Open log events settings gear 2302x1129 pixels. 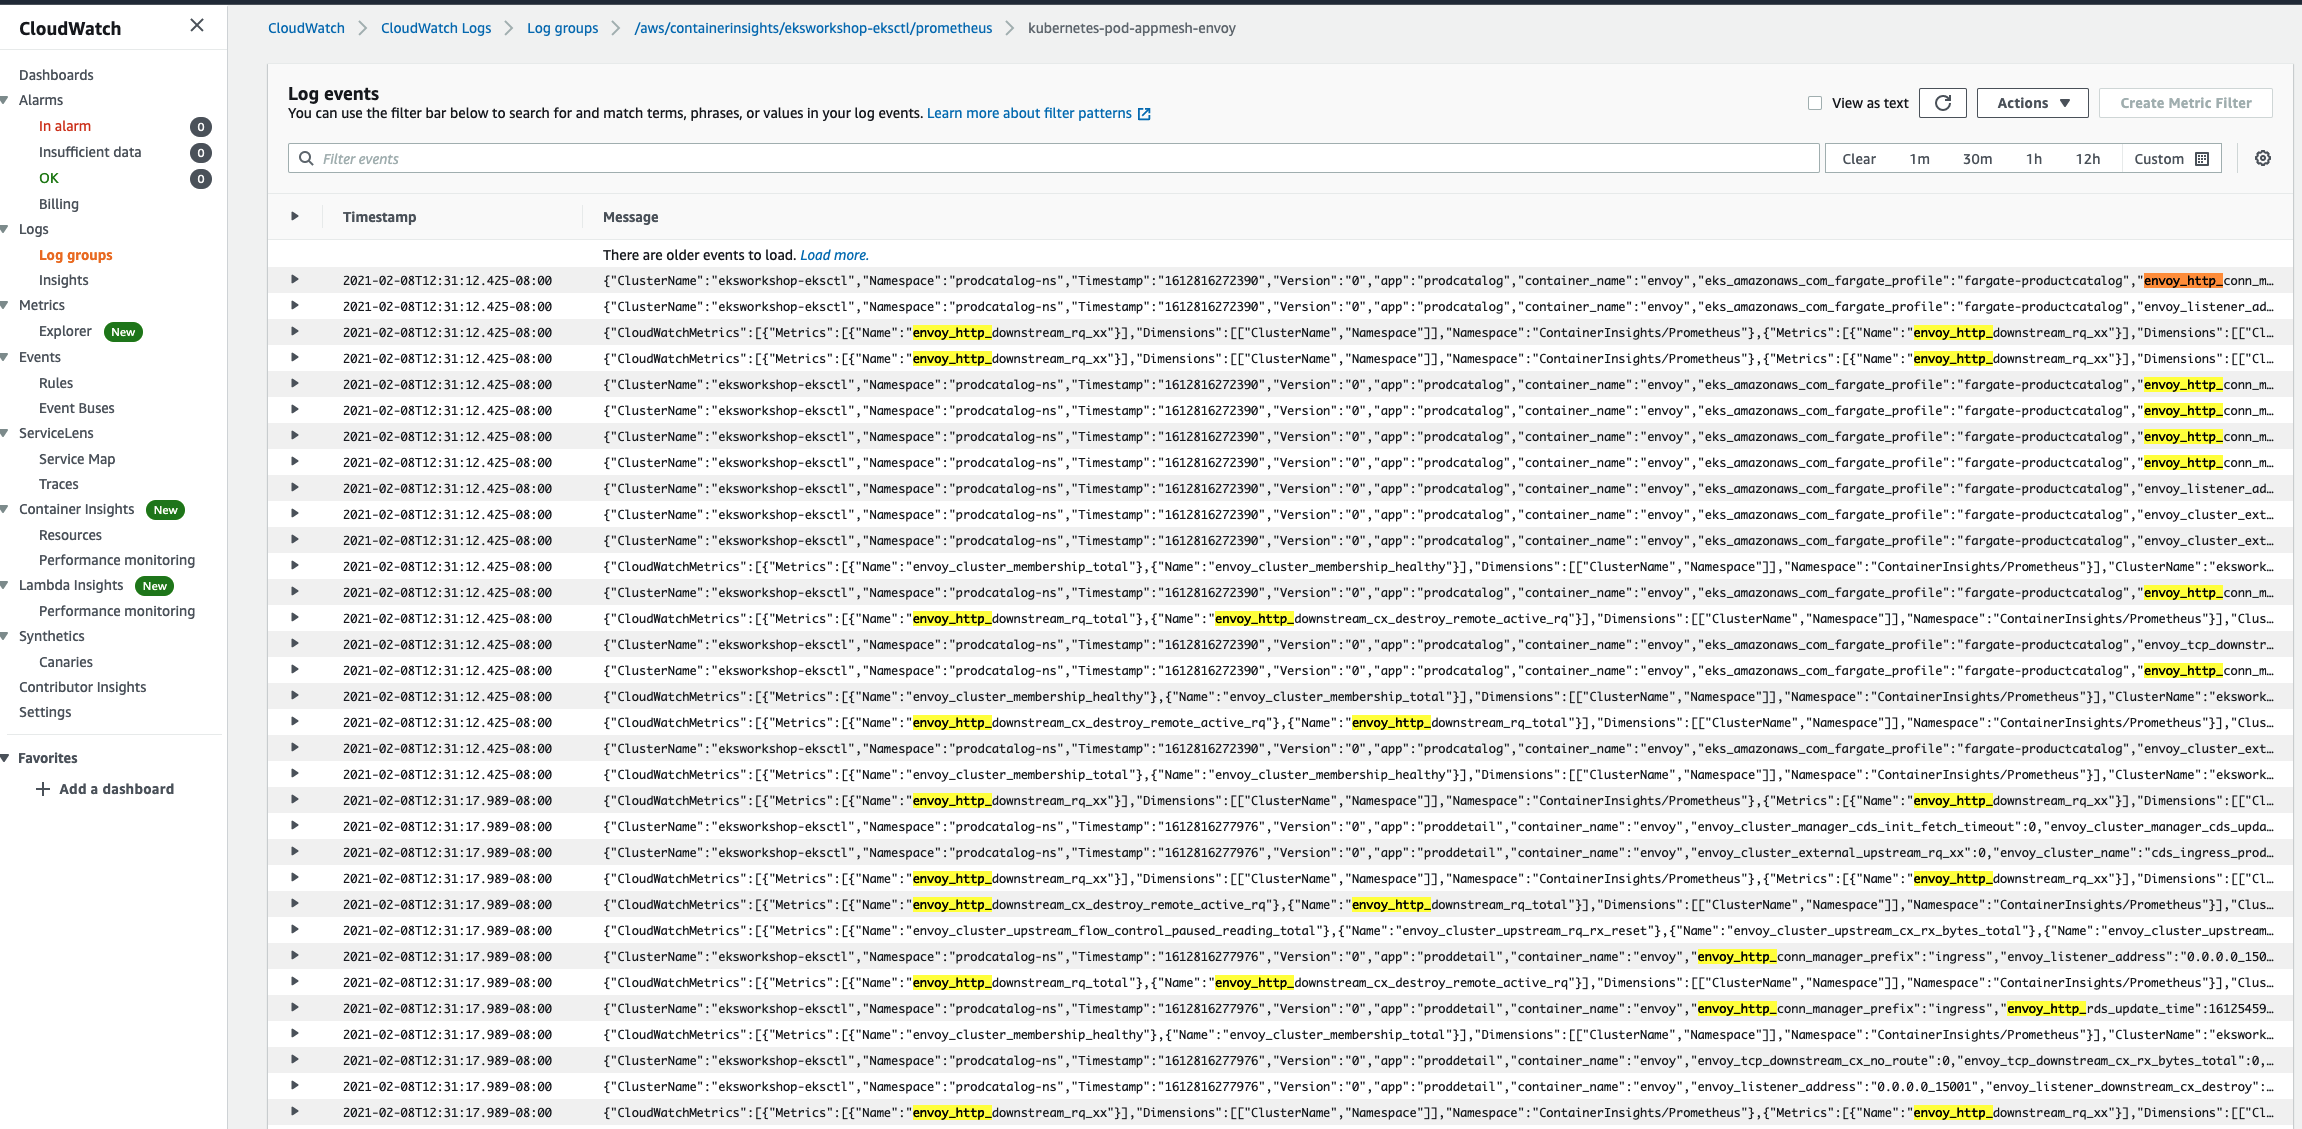point(2263,158)
